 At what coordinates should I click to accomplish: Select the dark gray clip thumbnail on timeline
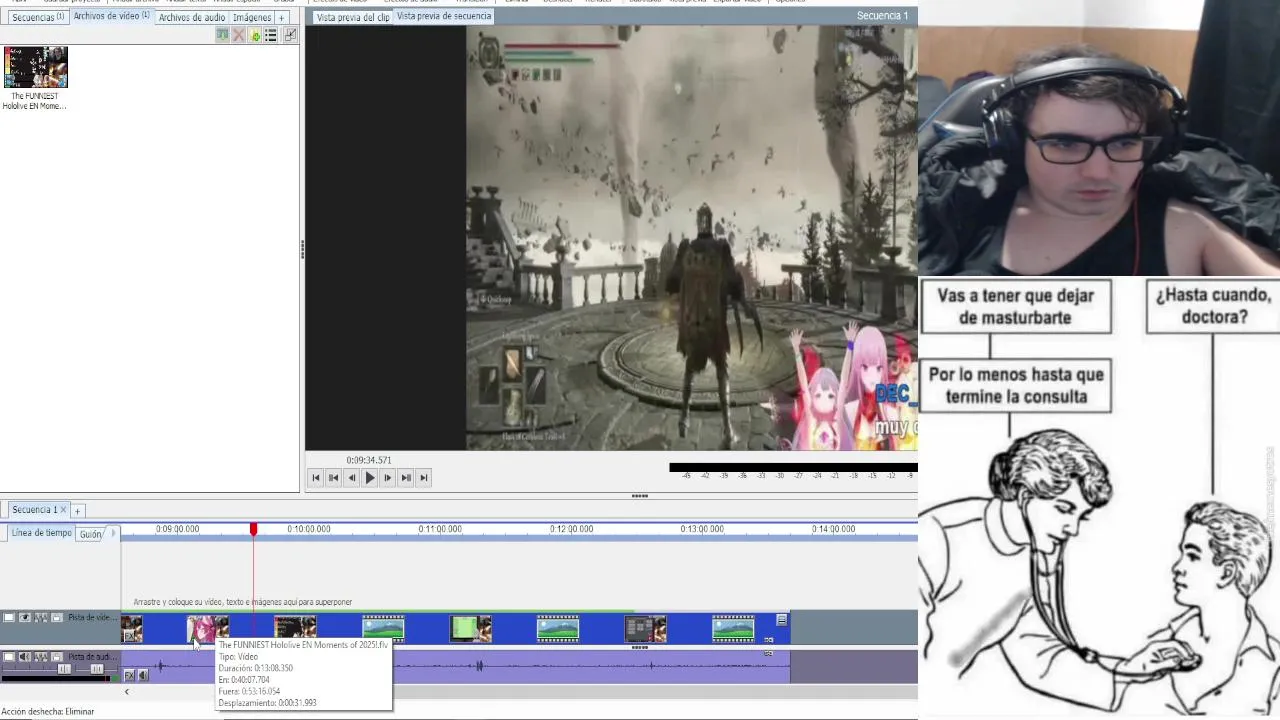pyautogui.click(x=645, y=628)
